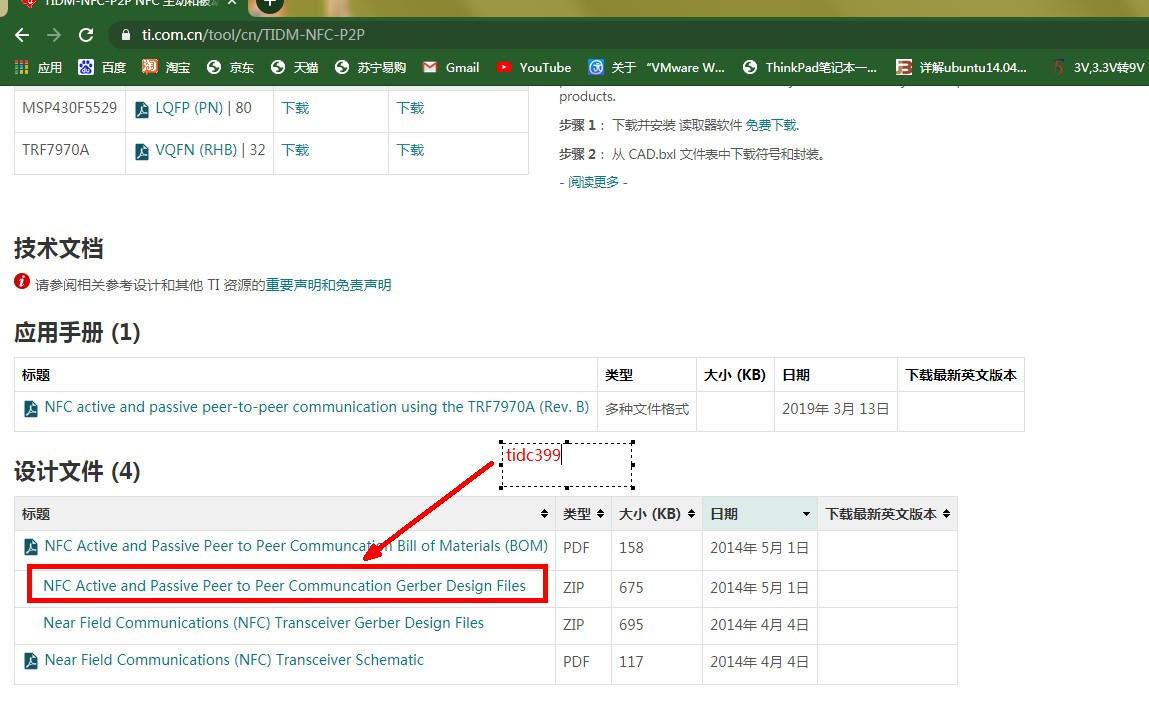1149x706 pixels.
Task: Select the TRF7970A cell text
Action: 56,150
